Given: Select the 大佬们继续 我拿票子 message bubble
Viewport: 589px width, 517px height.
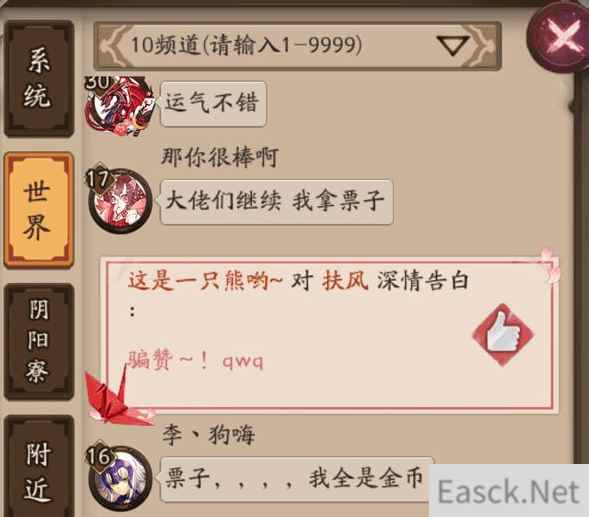Looking at the screenshot, I should 276,202.
